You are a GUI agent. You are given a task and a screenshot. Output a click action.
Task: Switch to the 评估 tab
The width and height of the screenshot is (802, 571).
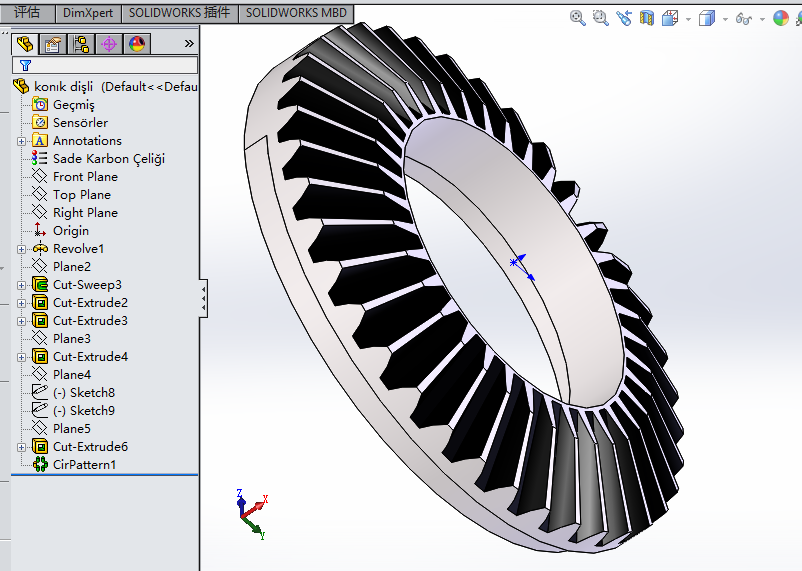pos(27,13)
